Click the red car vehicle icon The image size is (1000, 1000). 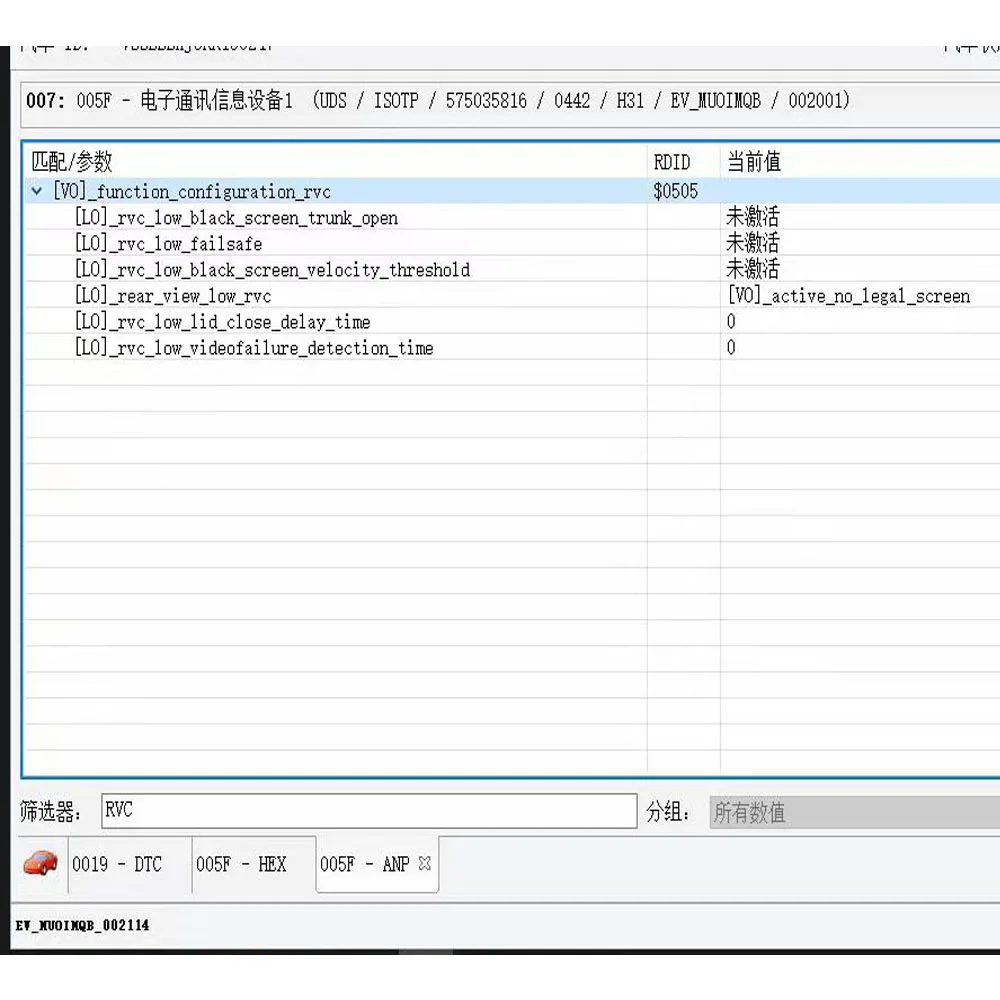tap(40, 863)
